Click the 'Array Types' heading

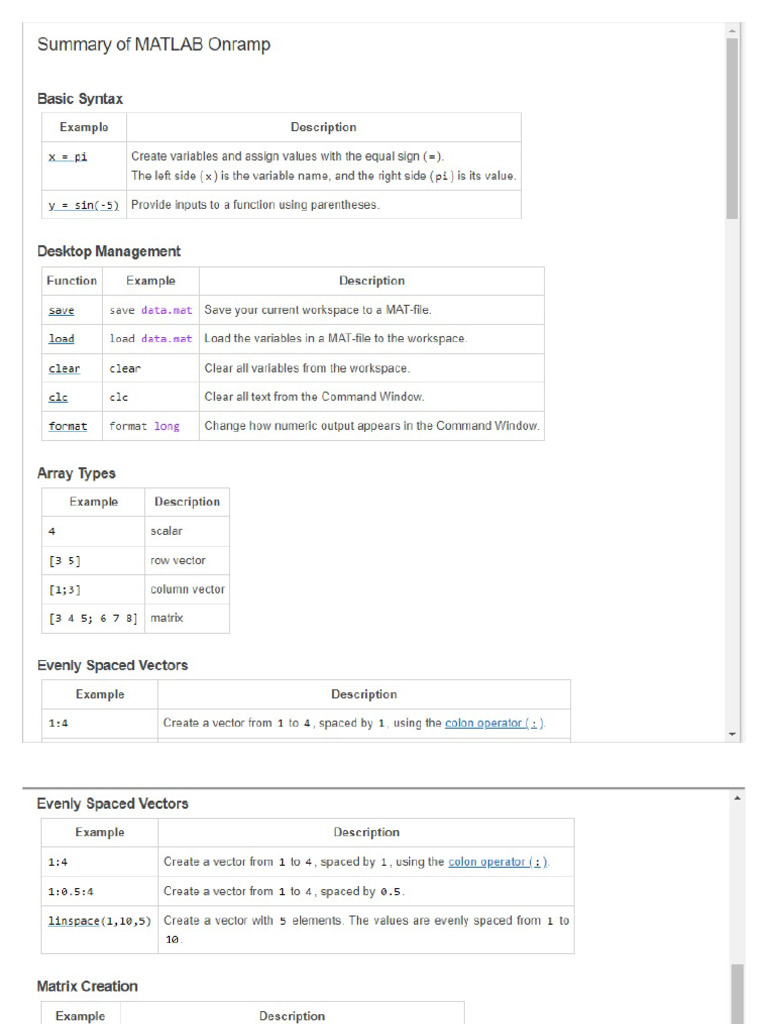click(x=76, y=473)
